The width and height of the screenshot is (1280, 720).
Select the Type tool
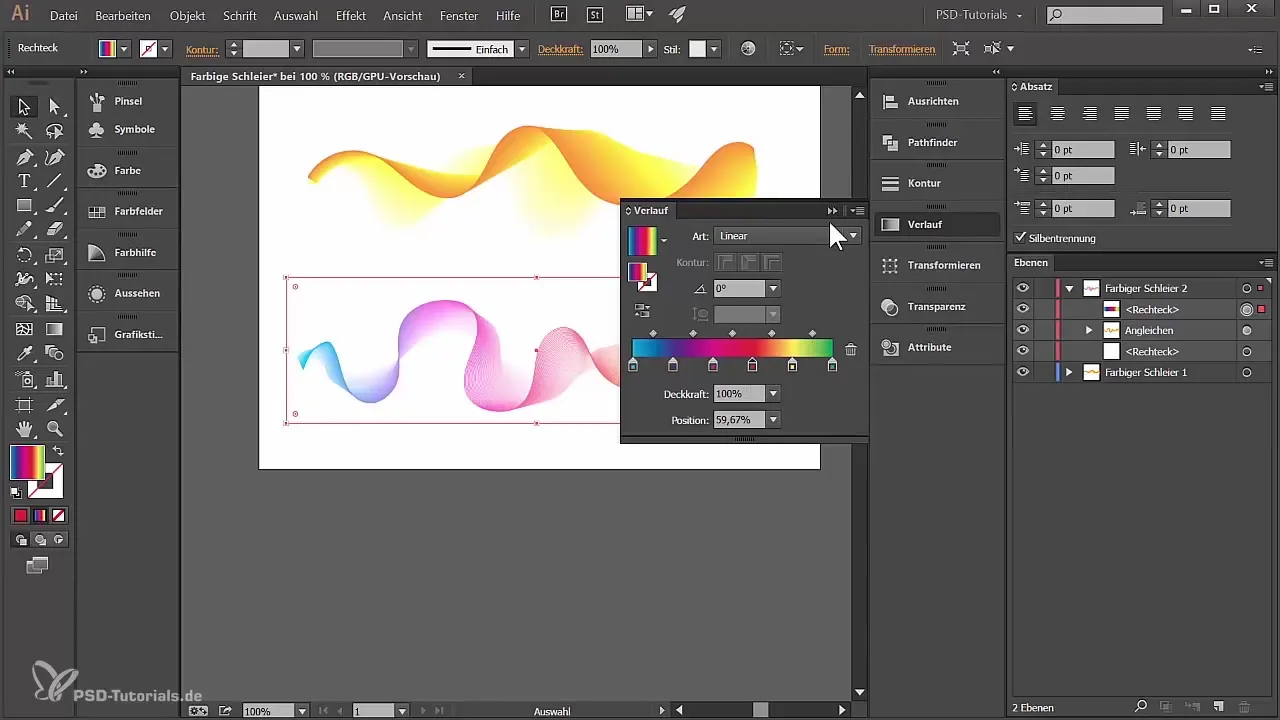pyautogui.click(x=24, y=181)
